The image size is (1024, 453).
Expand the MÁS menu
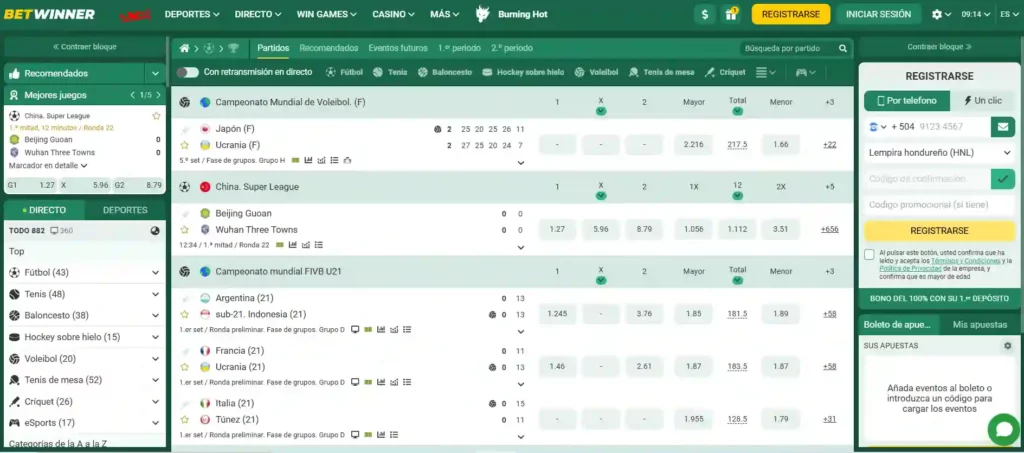click(x=445, y=14)
